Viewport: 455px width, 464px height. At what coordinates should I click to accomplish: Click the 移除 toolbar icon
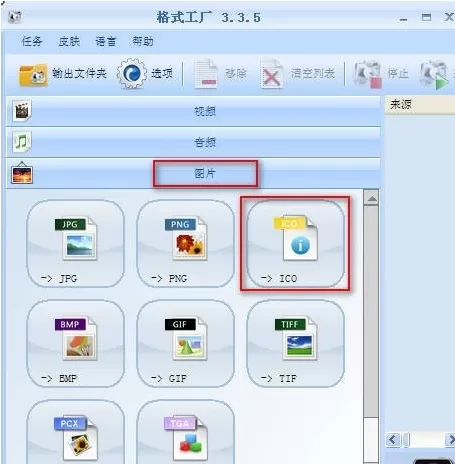pyautogui.click(x=206, y=74)
